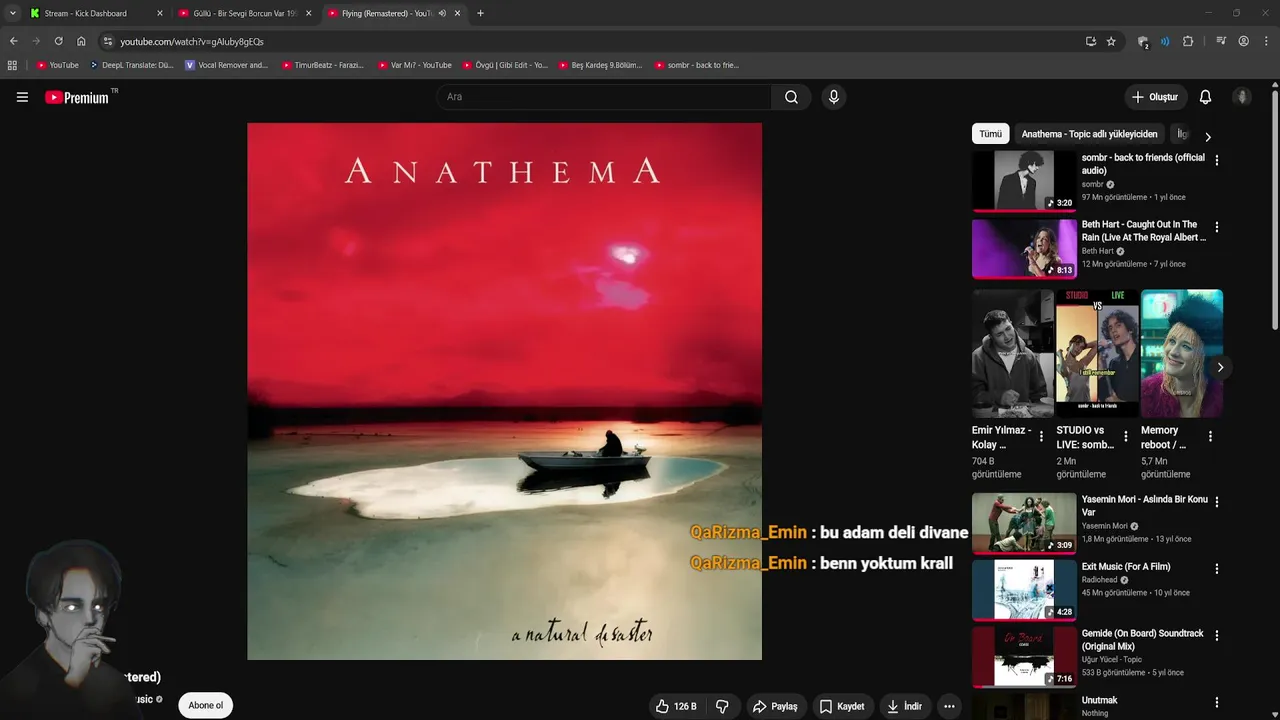Open the YouTube hamburger guide menu
This screenshot has width=1280, height=720.
pyautogui.click(x=22, y=97)
